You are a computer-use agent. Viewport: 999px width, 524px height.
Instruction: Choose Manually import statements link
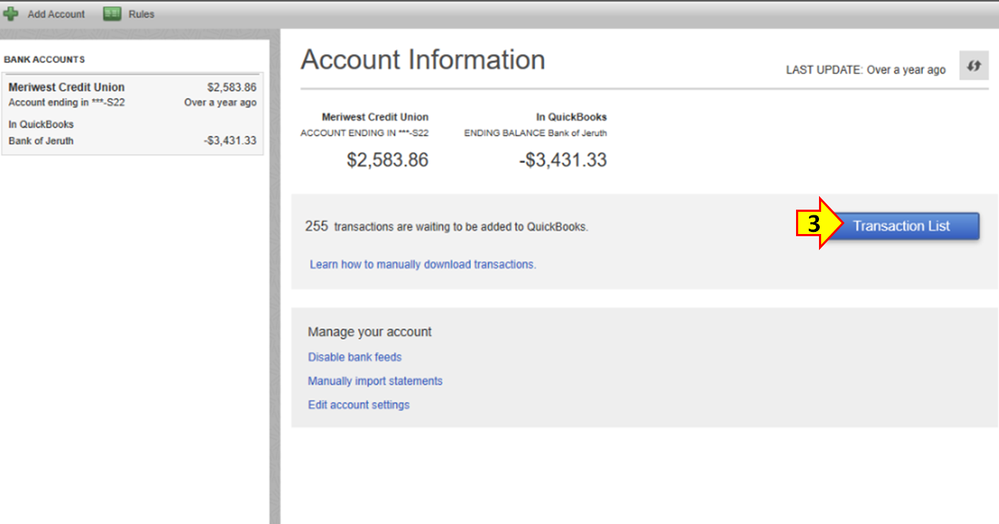(x=375, y=381)
